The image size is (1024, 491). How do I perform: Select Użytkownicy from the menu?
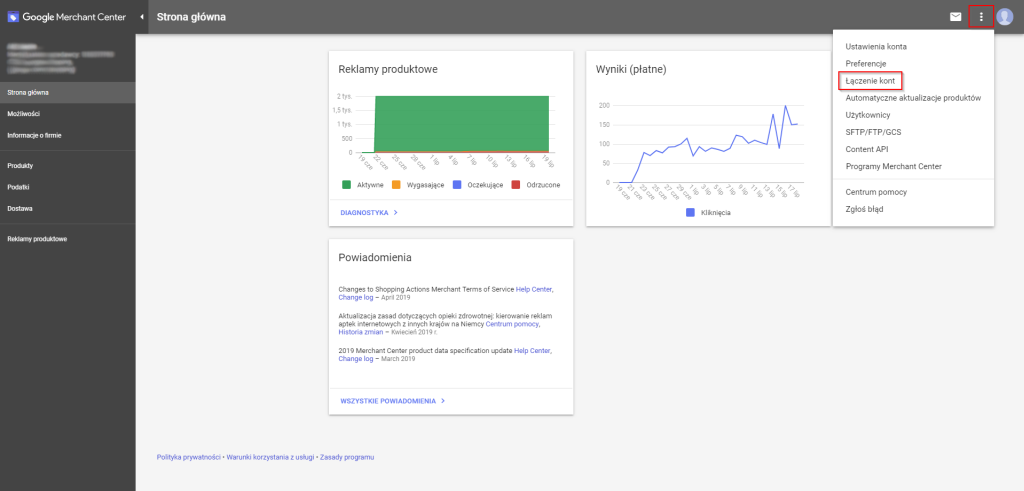tap(868, 115)
